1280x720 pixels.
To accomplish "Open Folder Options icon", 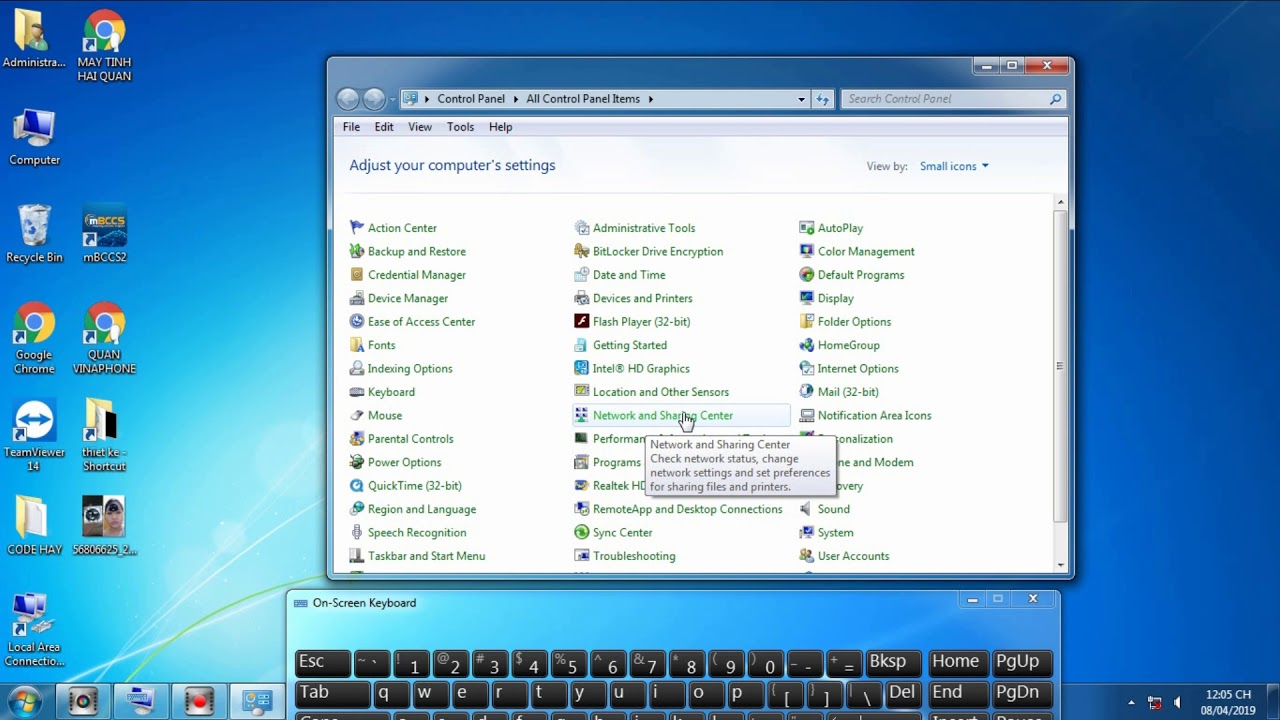I will [x=807, y=322].
